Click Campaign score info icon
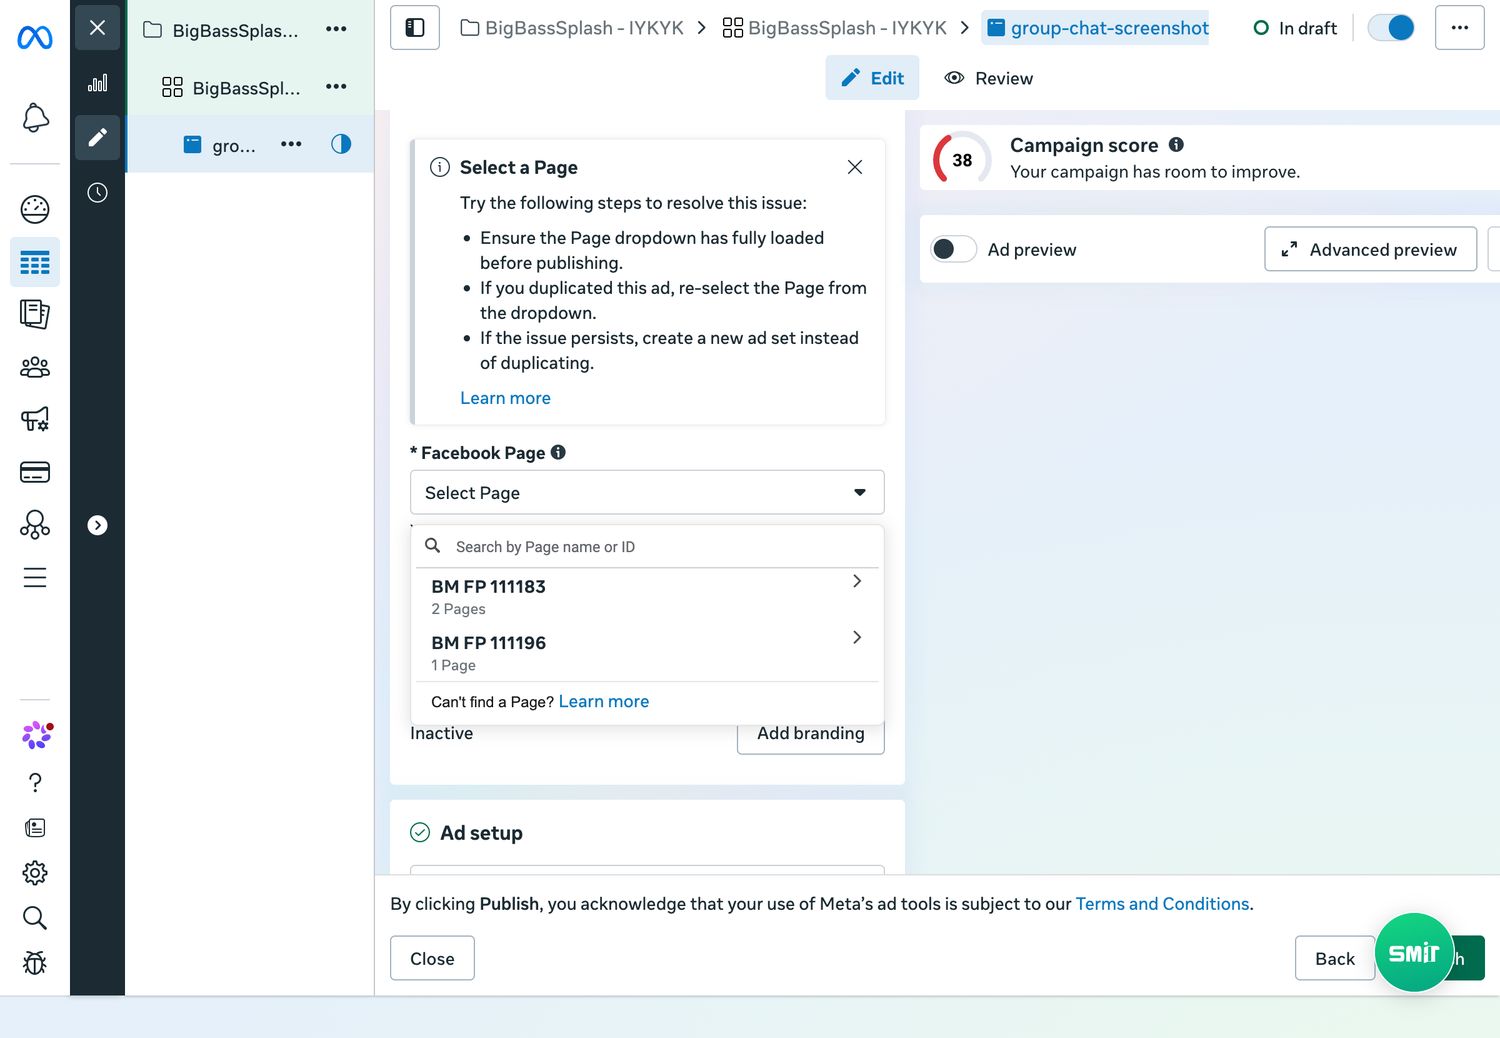 point(1176,144)
